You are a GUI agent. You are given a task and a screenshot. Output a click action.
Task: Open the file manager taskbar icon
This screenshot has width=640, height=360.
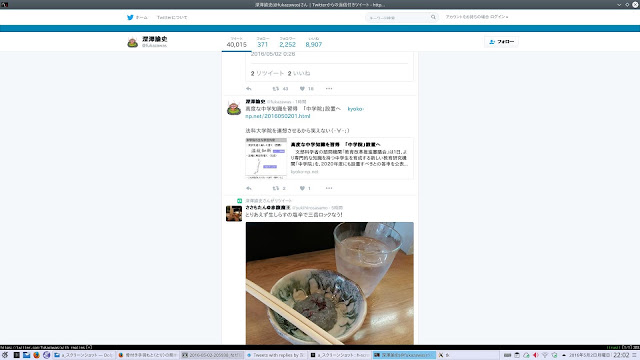27,355
